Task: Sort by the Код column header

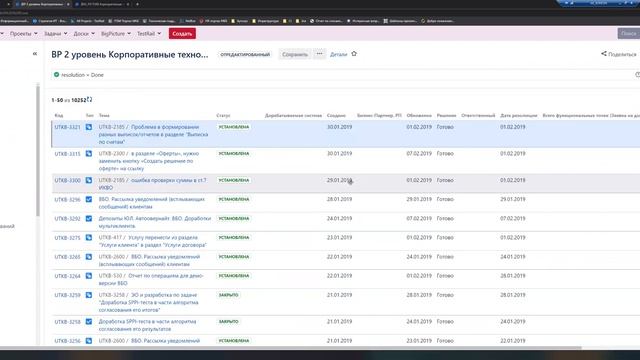Action: click(59, 116)
